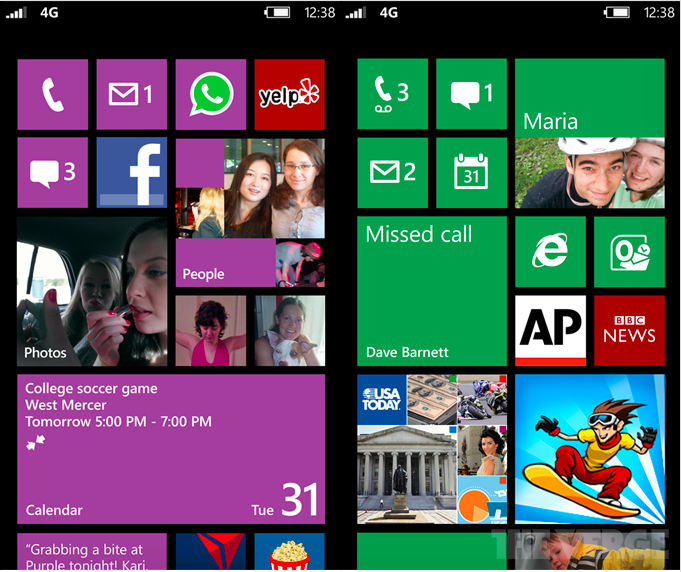Screen dimensions: 681x572
Task: Open green Mail tile with 2 unread
Action: click(392, 172)
